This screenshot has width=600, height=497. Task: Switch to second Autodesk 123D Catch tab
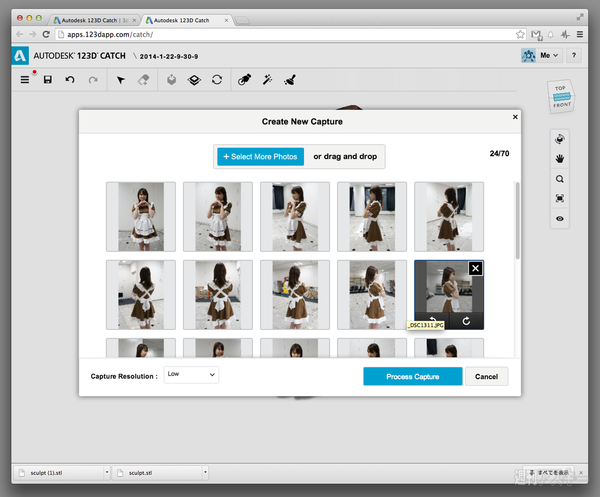point(186,20)
